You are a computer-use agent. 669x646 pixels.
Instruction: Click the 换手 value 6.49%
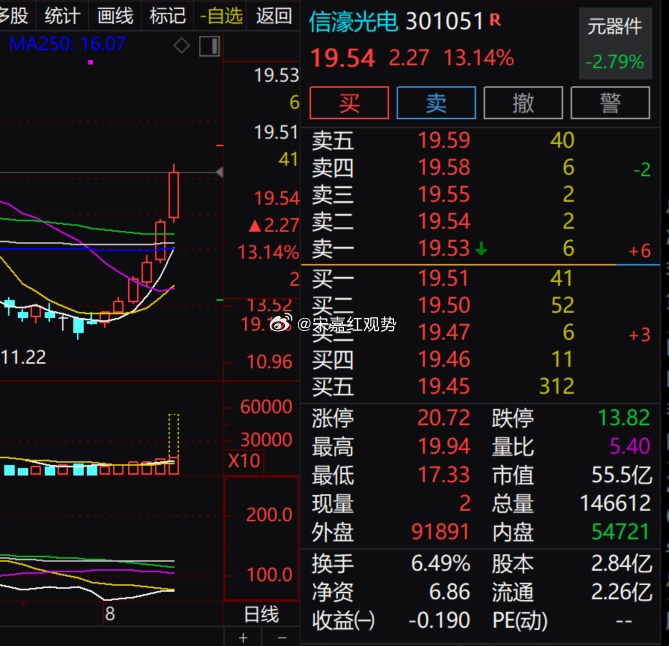441,563
